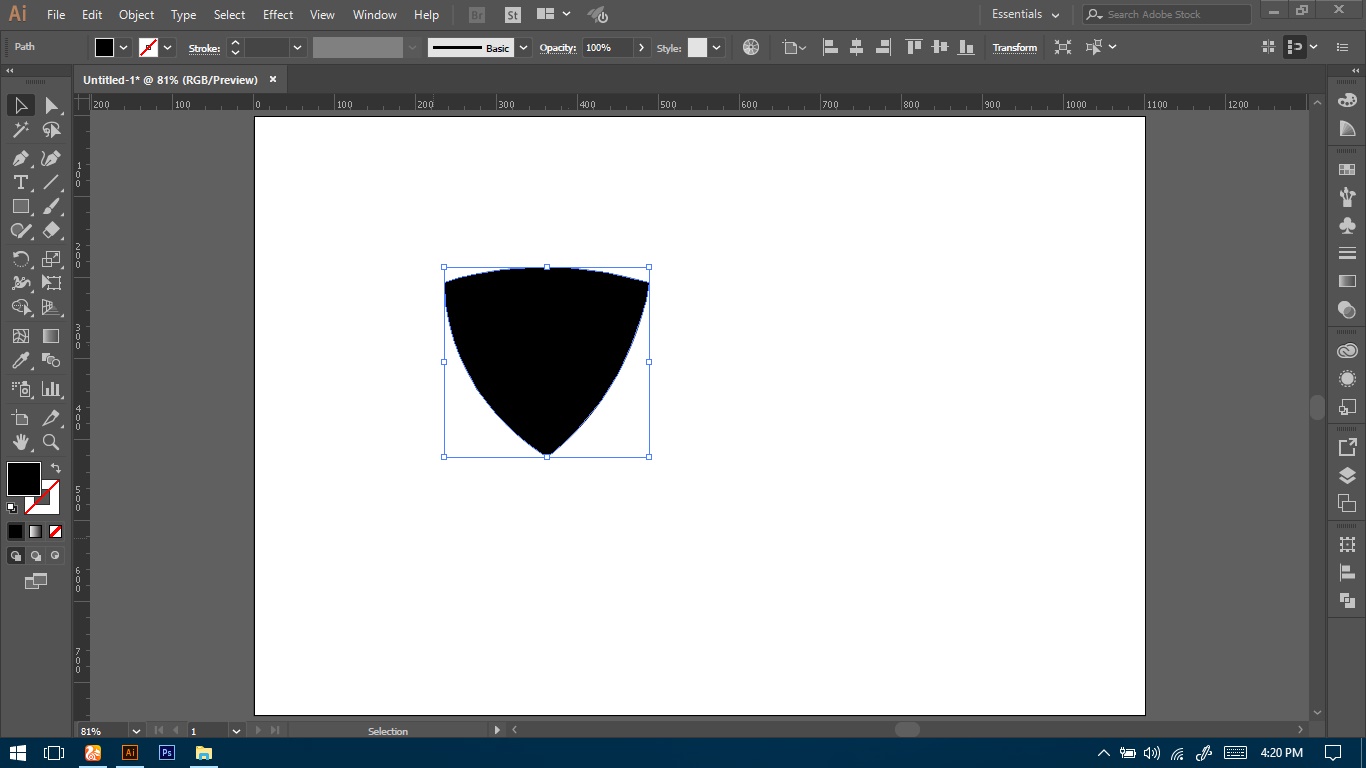The image size is (1366, 768).
Task: Open stroke color dropdown arrow
Action: tap(168, 47)
